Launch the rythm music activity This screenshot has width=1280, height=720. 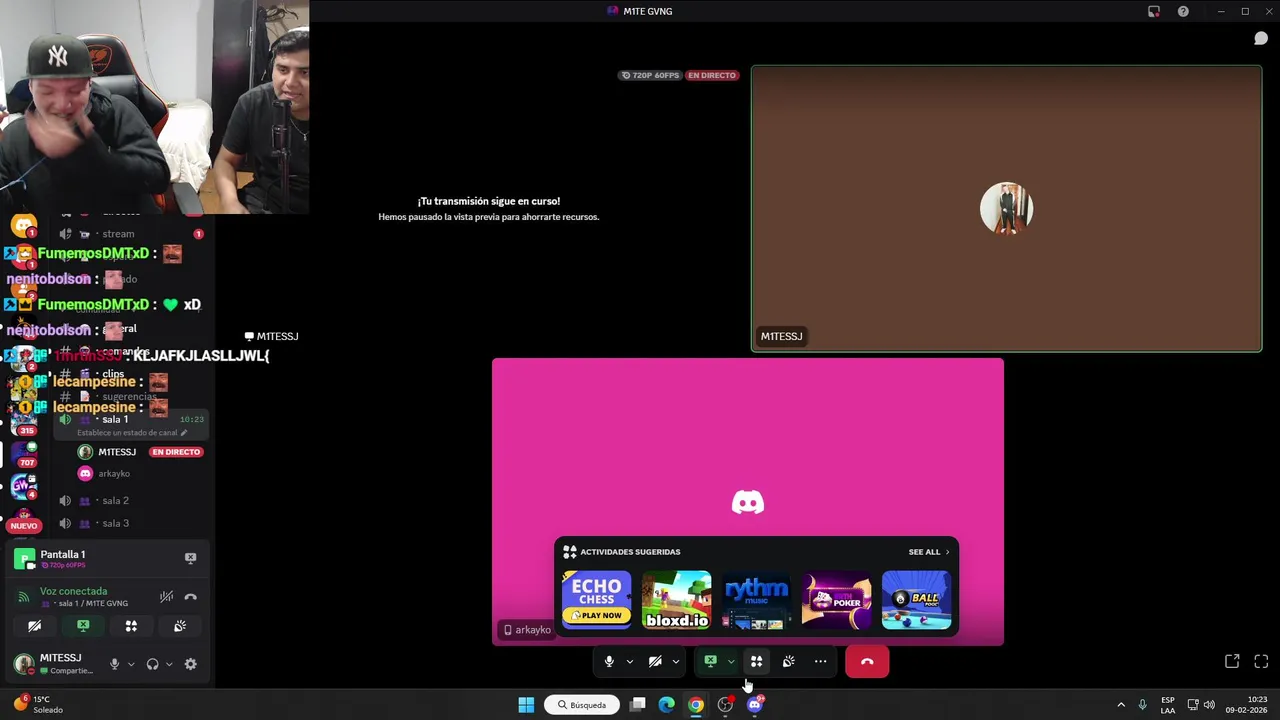point(757,599)
